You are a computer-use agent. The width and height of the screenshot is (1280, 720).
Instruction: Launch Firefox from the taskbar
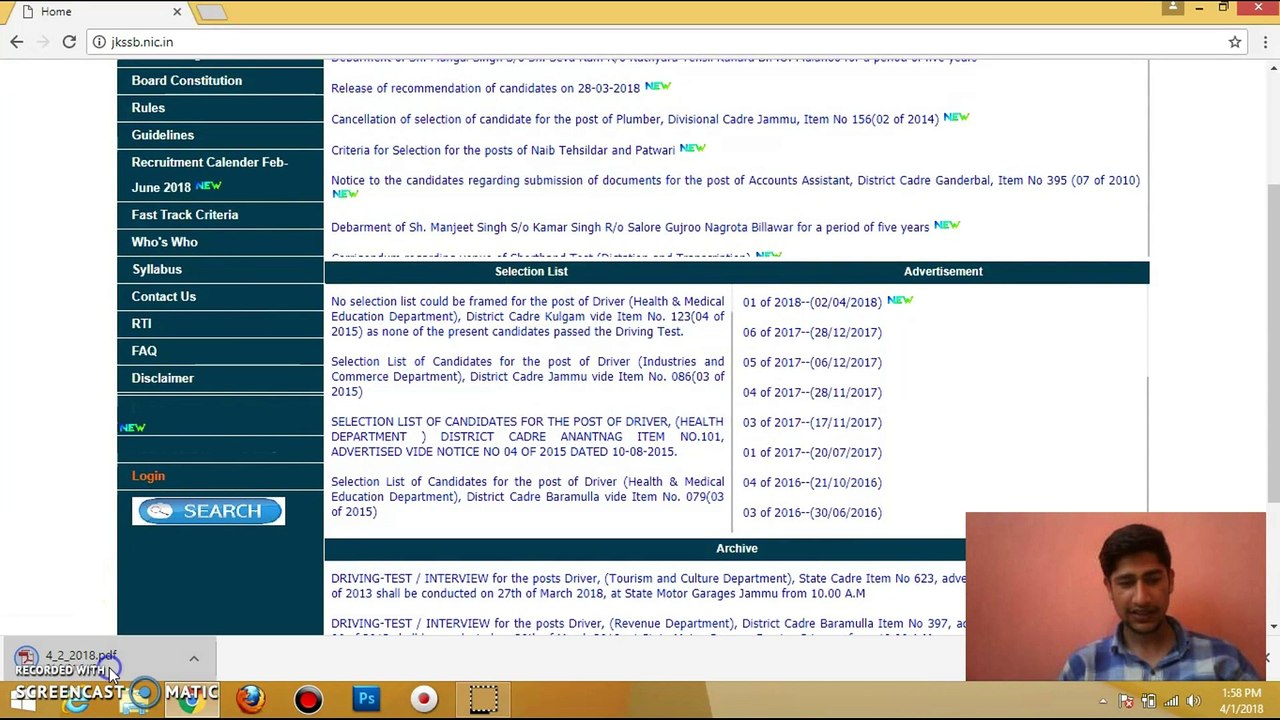pos(250,699)
